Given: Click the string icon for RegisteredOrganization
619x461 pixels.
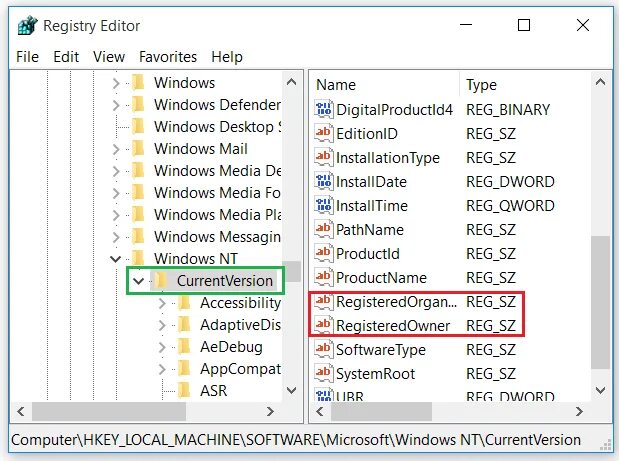Looking at the screenshot, I should click(324, 302).
